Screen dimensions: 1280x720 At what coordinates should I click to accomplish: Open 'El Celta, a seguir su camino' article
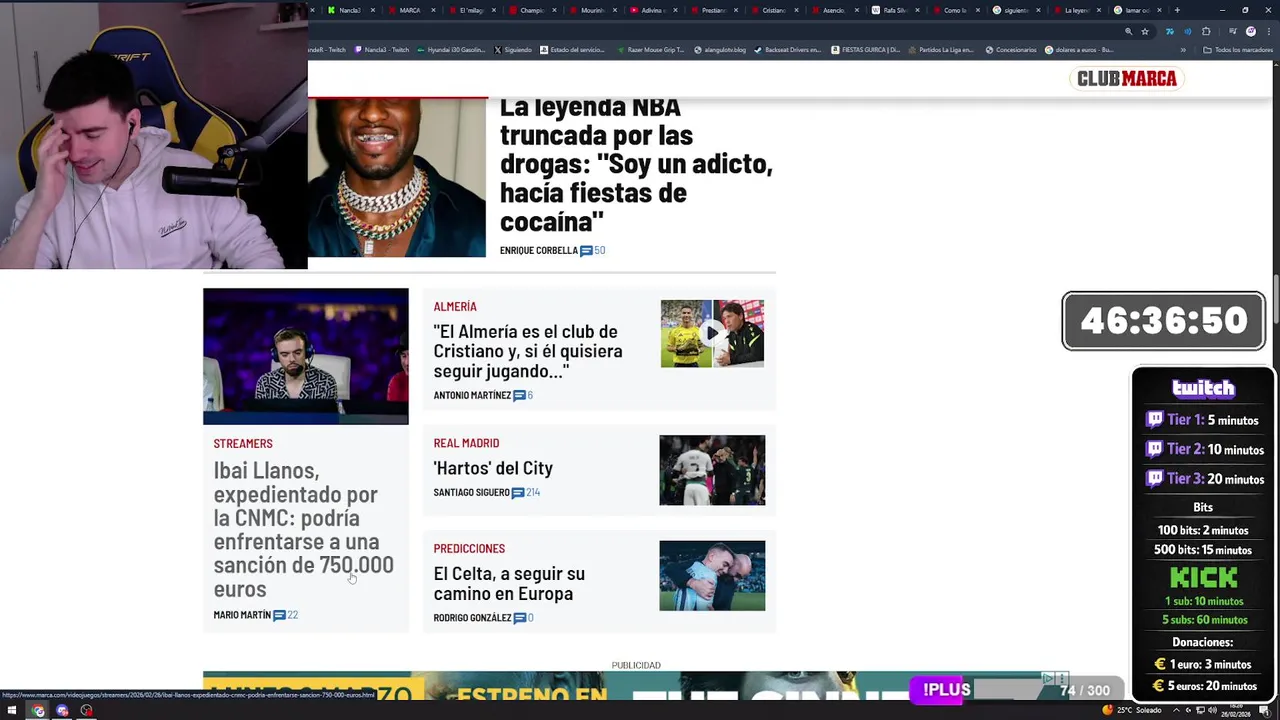tap(509, 583)
